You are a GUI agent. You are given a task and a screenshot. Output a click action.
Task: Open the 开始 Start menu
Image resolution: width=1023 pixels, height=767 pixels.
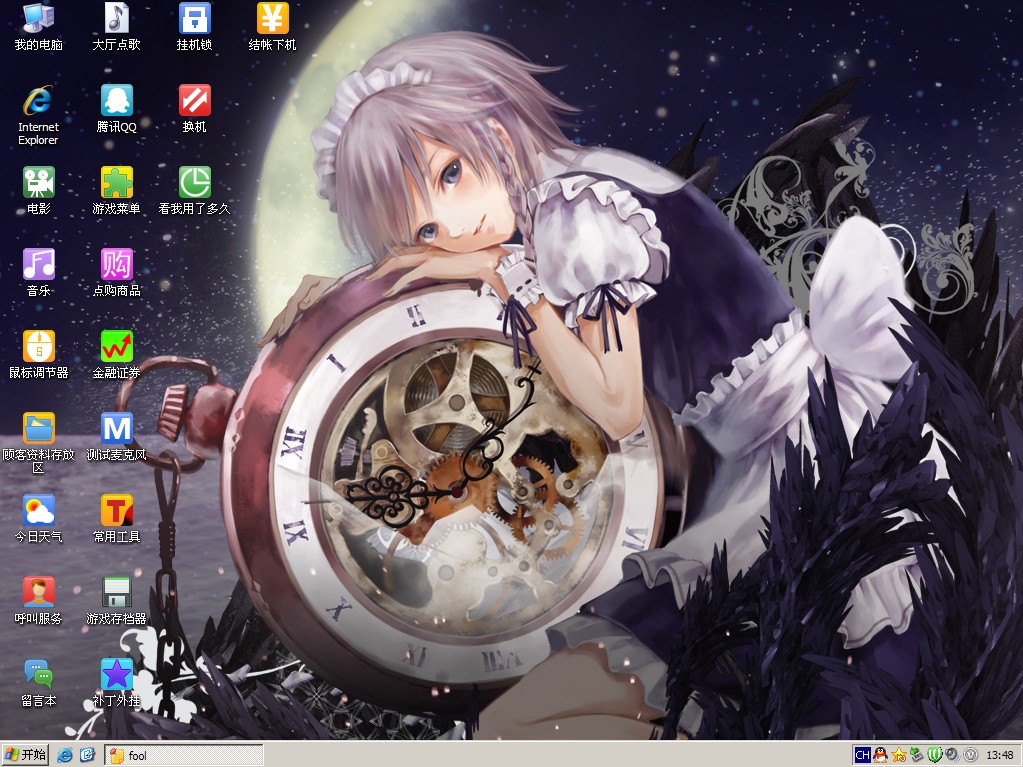coord(25,755)
